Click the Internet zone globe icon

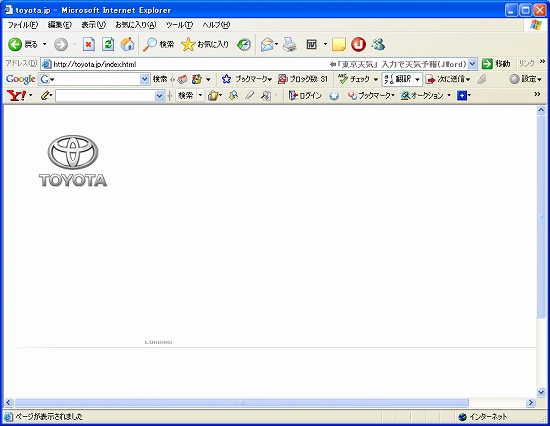tap(463, 417)
